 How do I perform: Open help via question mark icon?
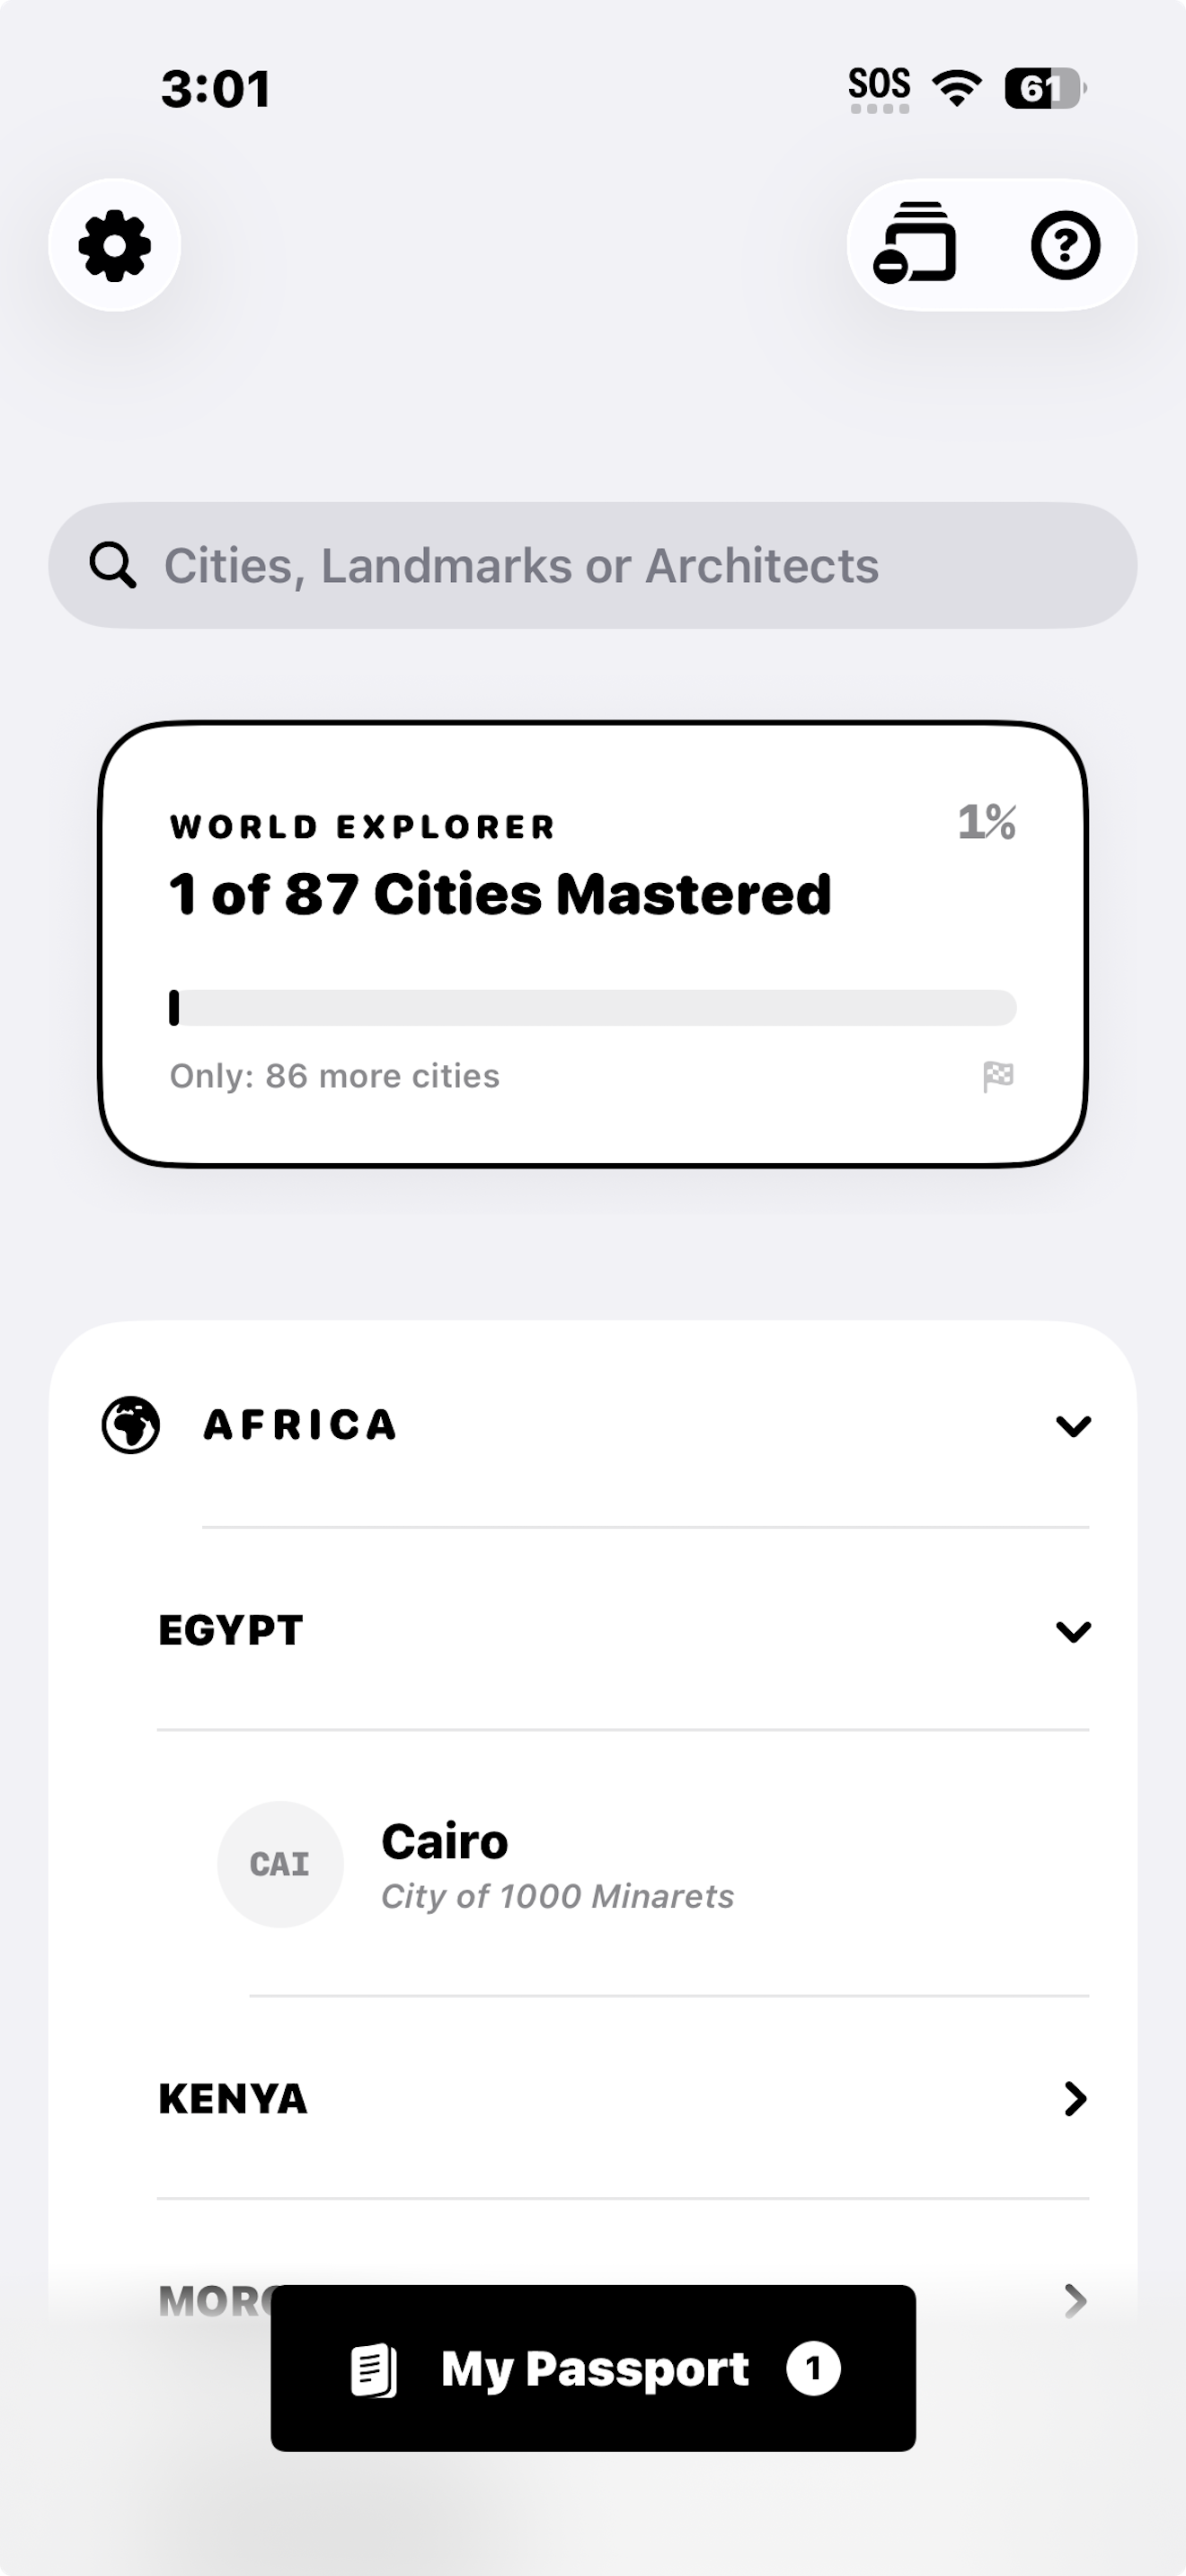[x=1065, y=245]
